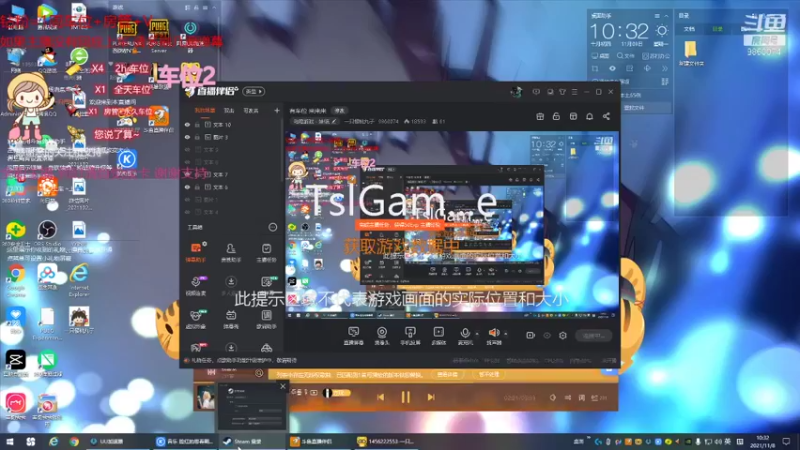Image resolution: width=800 pixels, height=450 pixels.
Task: Toggle the lock on layer 文本 10
Action: (197, 124)
